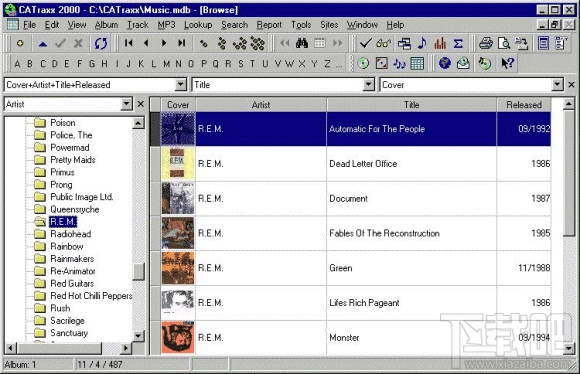Jump to the last record
The height and width of the screenshot is (374, 580).
181,43
